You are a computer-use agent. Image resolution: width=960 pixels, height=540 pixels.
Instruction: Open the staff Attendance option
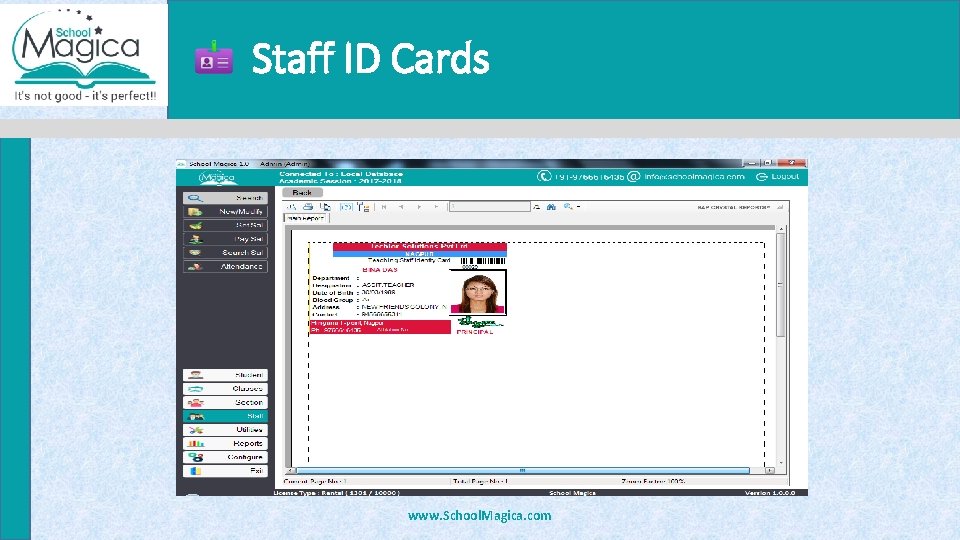225,266
